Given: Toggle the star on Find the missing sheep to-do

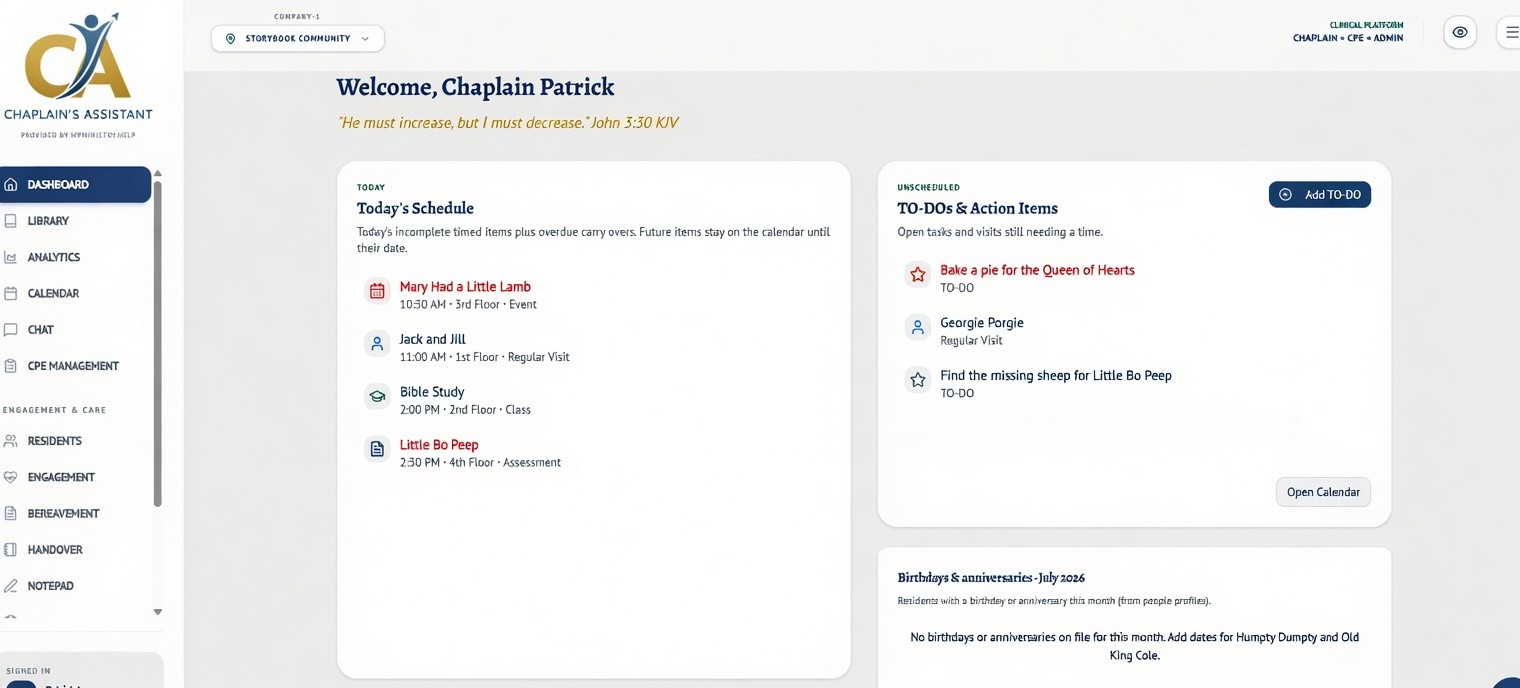Looking at the screenshot, I should coord(917,380).
